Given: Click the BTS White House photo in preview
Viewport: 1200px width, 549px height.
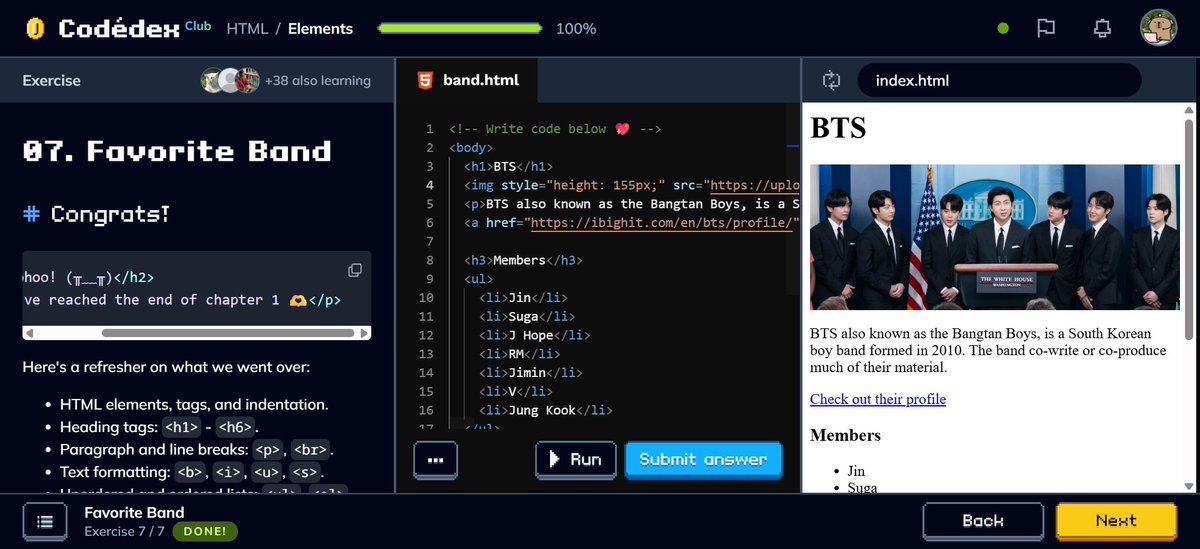Looking at the screenshot, I should 995,237.
